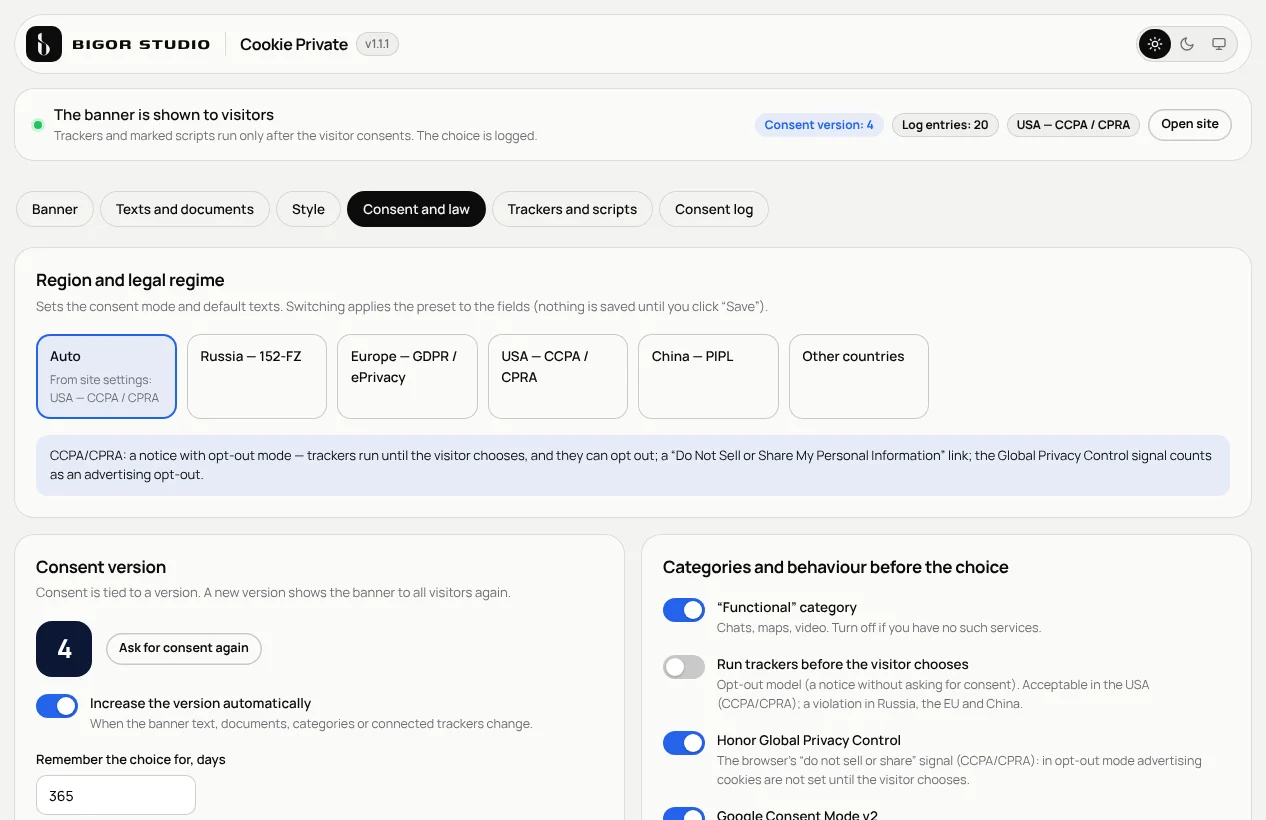Enable Run trackers before the visitor chooses
Image resolution: width=1266 pixels, height=820 pixels.
[684, 667]
